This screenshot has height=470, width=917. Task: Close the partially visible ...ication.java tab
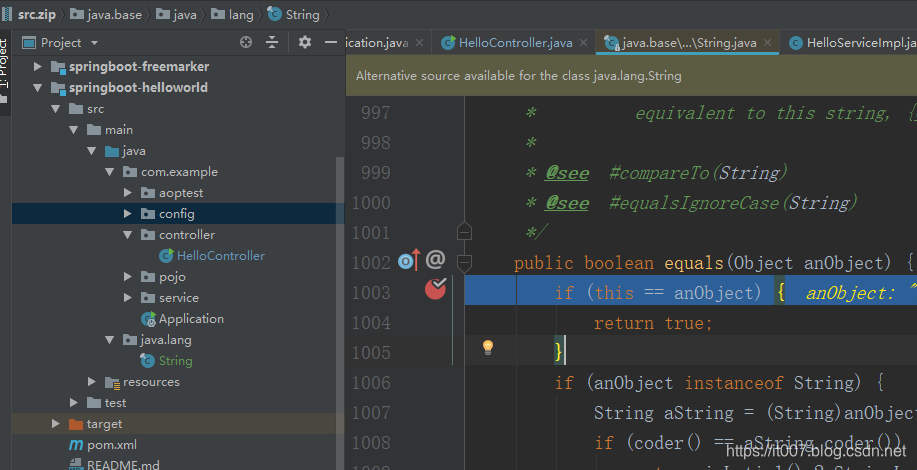[419, 43]
